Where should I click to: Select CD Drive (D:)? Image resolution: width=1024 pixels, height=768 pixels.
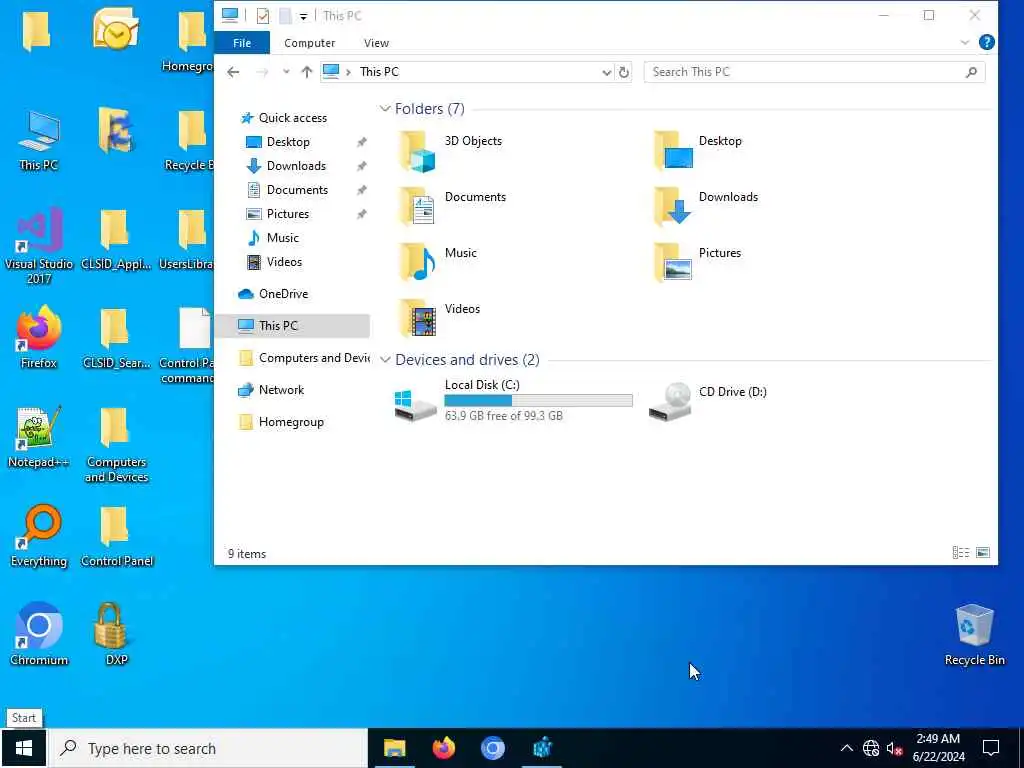coord(708,400)
